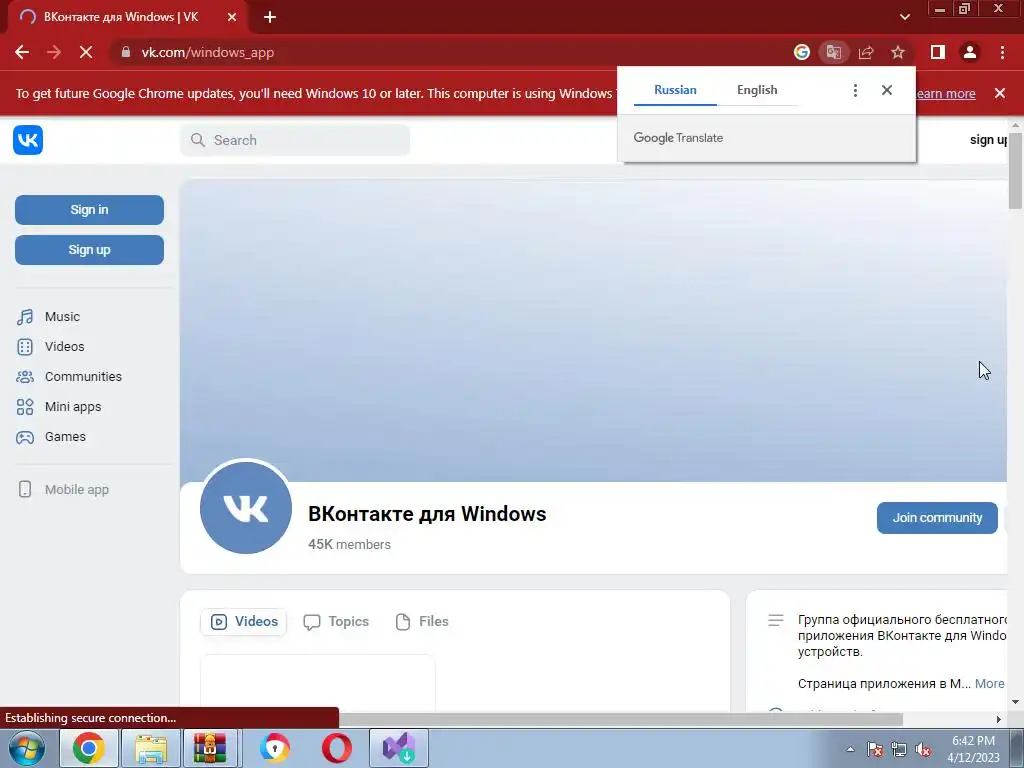Open Chrome's three-dot main menu
1024x768 pixels.
[1002, 52]
